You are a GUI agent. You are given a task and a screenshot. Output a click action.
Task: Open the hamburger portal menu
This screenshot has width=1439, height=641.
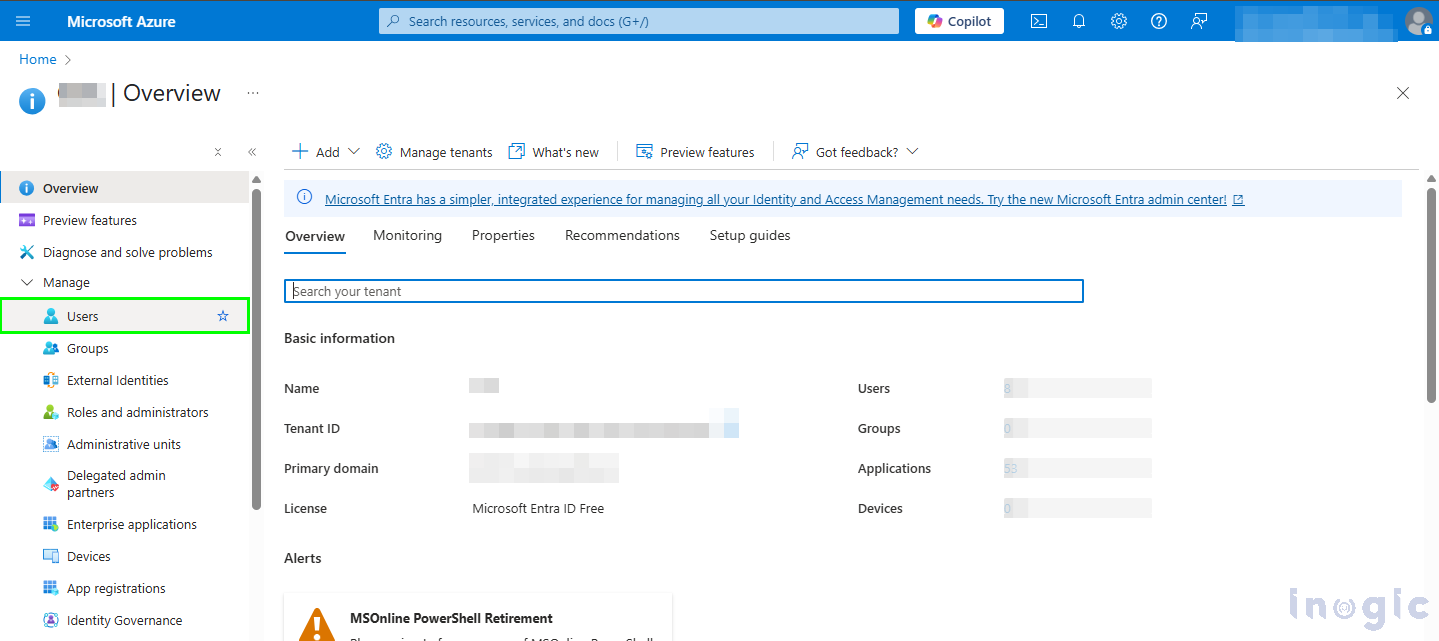[x=23, y=21]
